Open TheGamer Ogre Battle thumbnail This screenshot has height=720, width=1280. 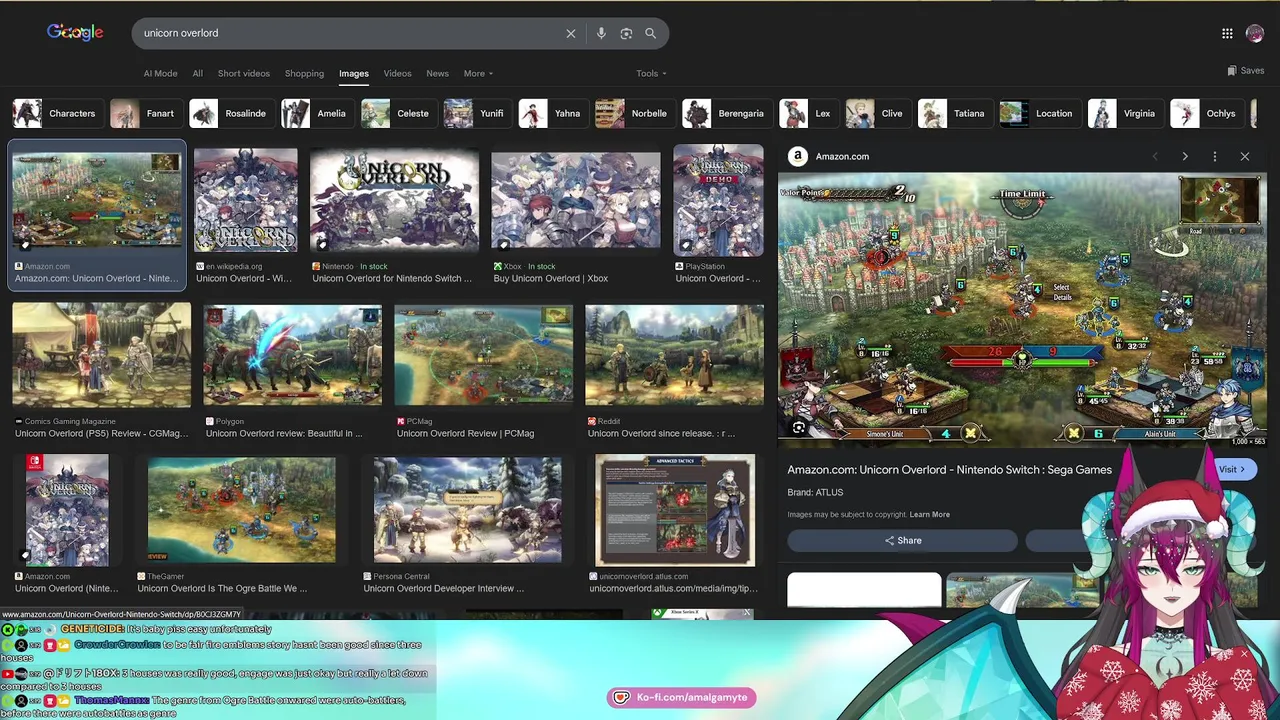click(x=241, y=510)
